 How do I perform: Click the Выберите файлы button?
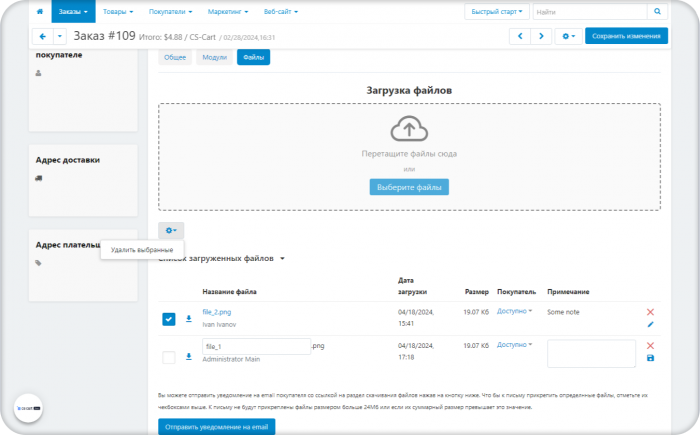[x=409, y=187]
